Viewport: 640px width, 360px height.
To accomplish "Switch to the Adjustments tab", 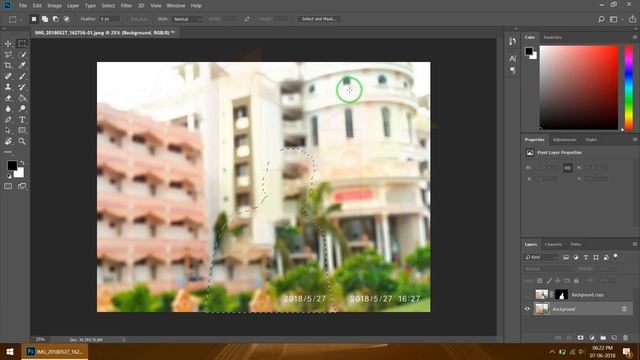I will 564,140.
